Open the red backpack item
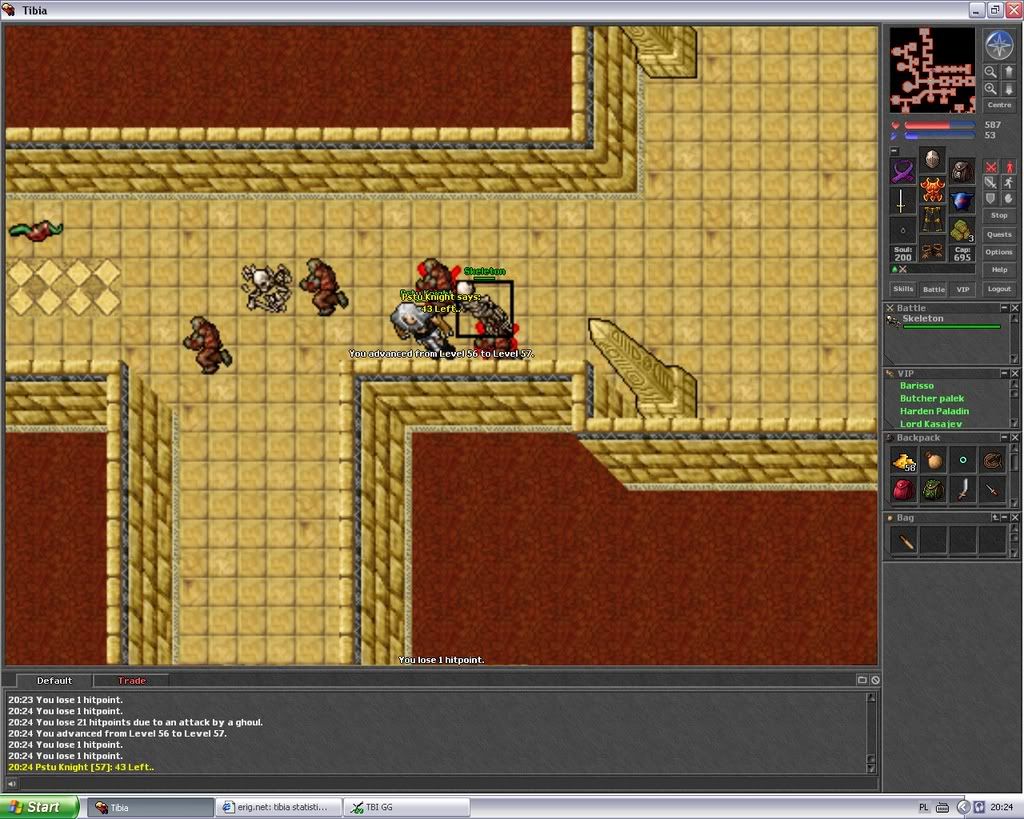 [904, 490]
